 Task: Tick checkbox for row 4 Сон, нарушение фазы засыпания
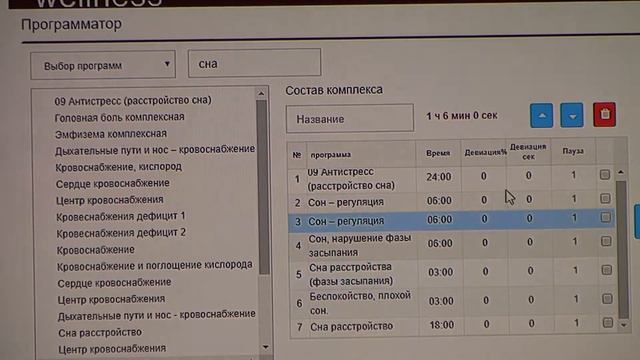pos(606,241)
